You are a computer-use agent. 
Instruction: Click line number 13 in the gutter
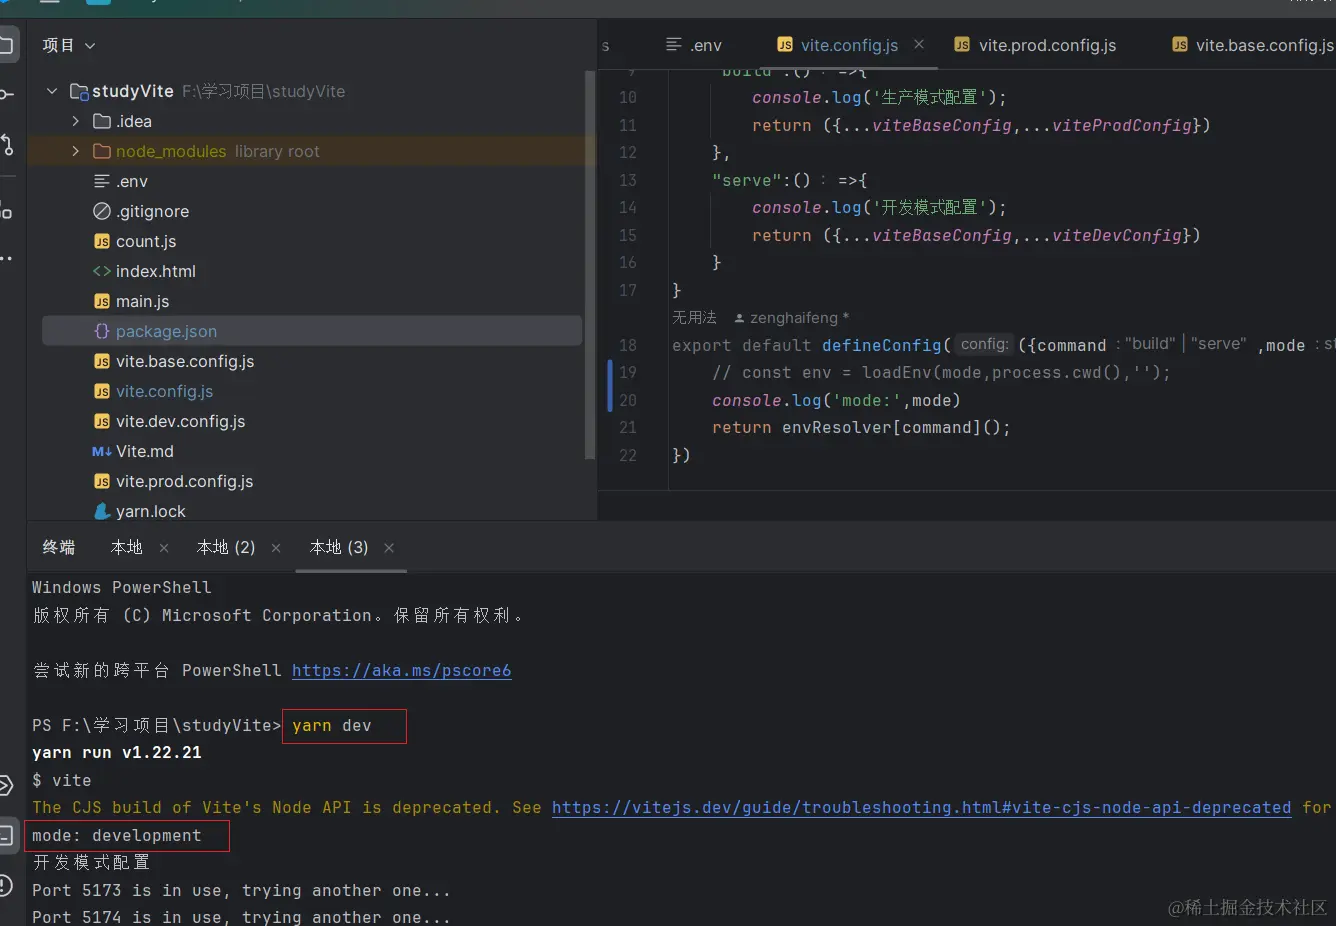pyautogui.click(x=628, y=180)
